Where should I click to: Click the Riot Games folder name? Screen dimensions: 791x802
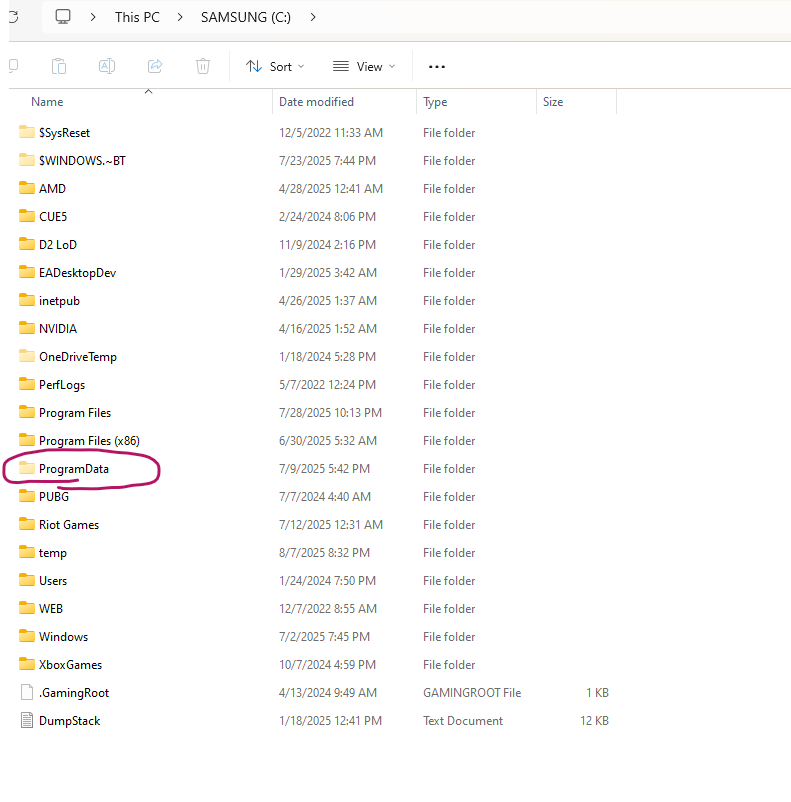(69, 525)
